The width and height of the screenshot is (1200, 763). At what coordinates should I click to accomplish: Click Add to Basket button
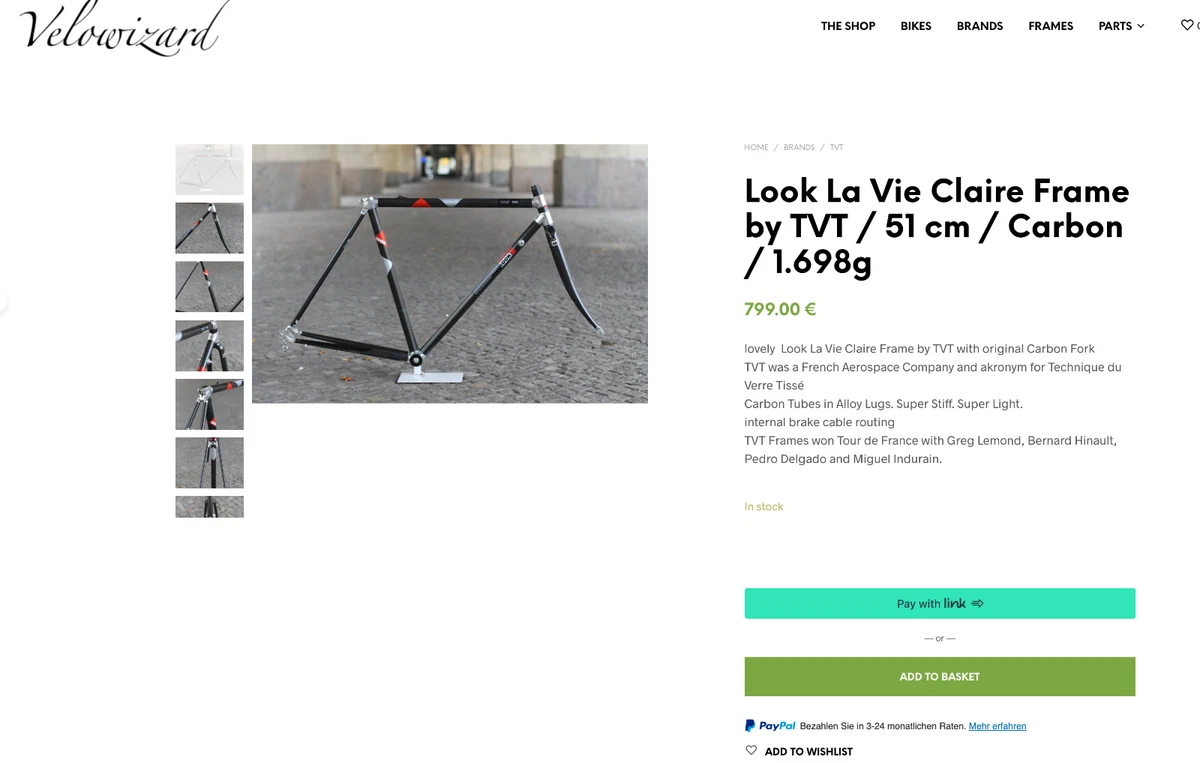point(940,676)
